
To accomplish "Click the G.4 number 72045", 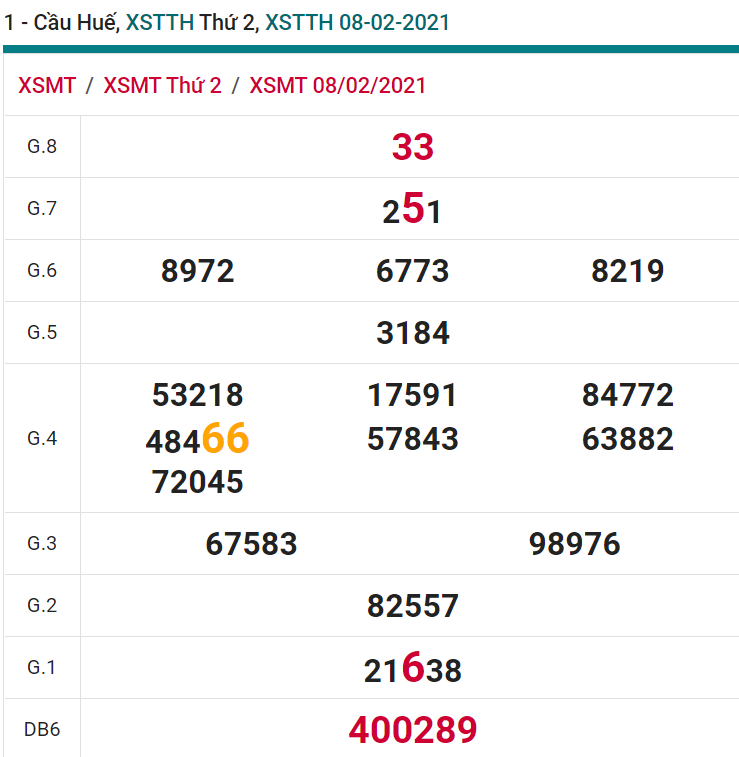I will (x=197, y=482).
